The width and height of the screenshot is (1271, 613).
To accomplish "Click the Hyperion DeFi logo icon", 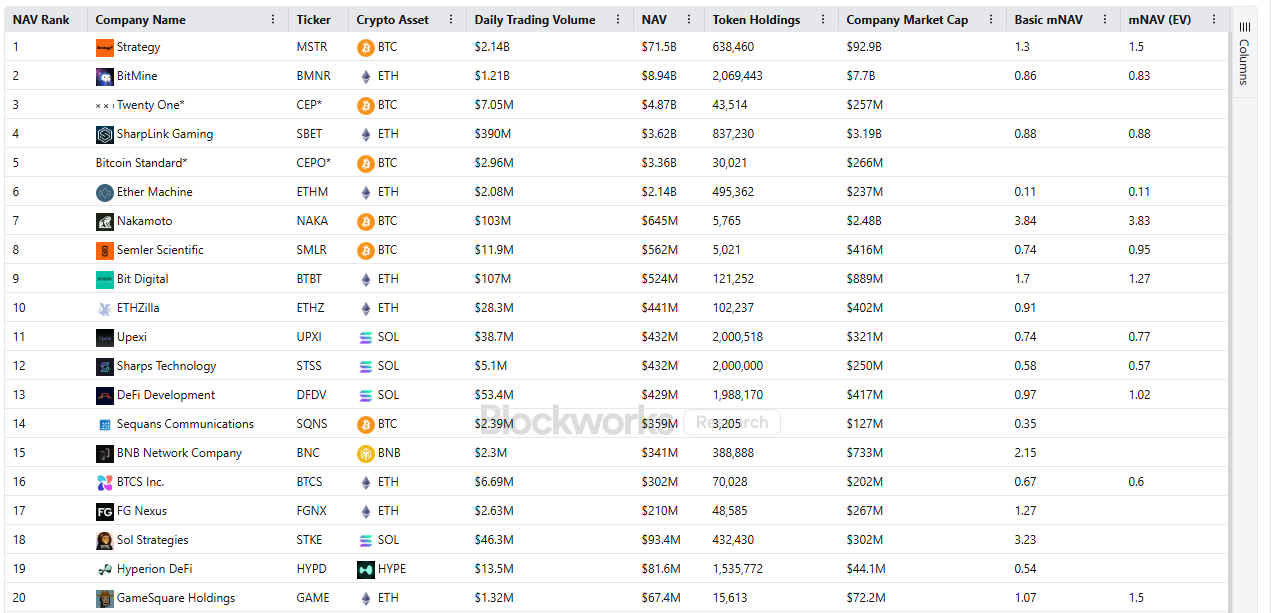I will click(105, 569).
